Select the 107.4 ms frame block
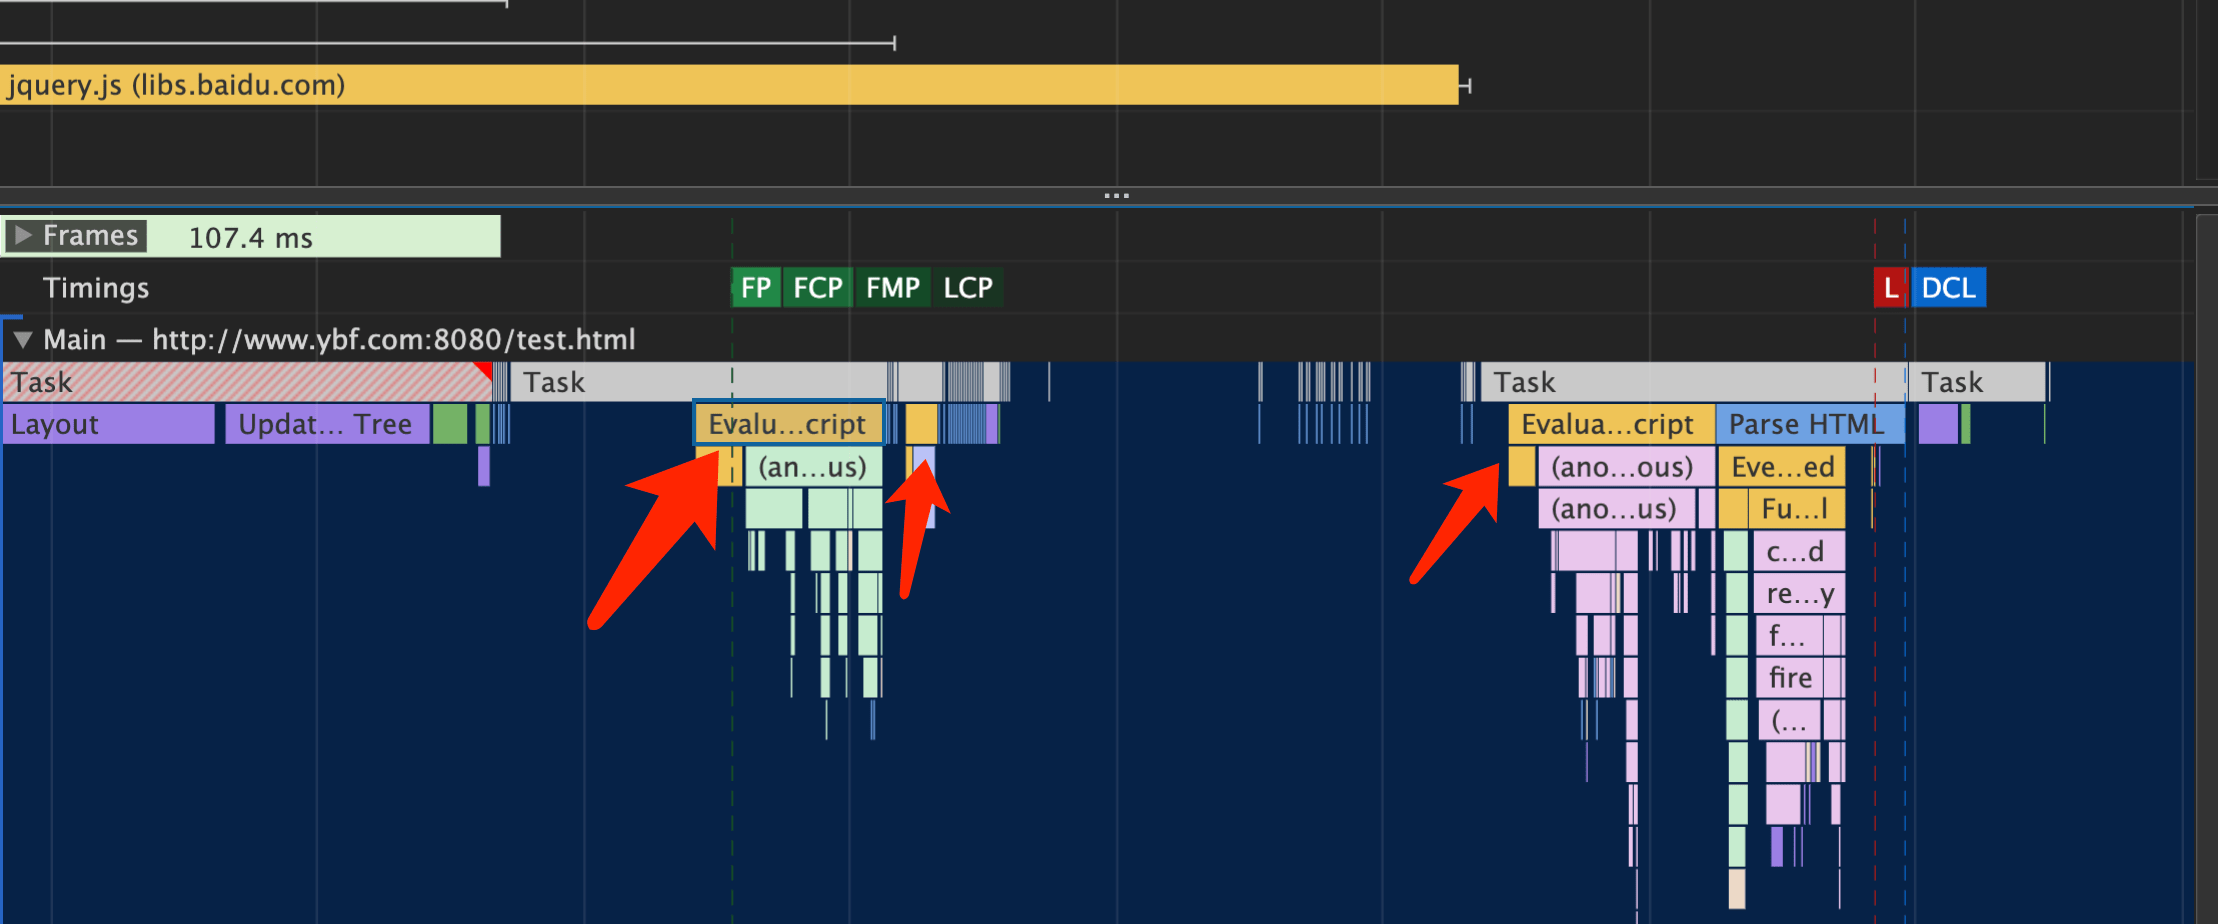The image size is (2218, 924). [250, 237]
